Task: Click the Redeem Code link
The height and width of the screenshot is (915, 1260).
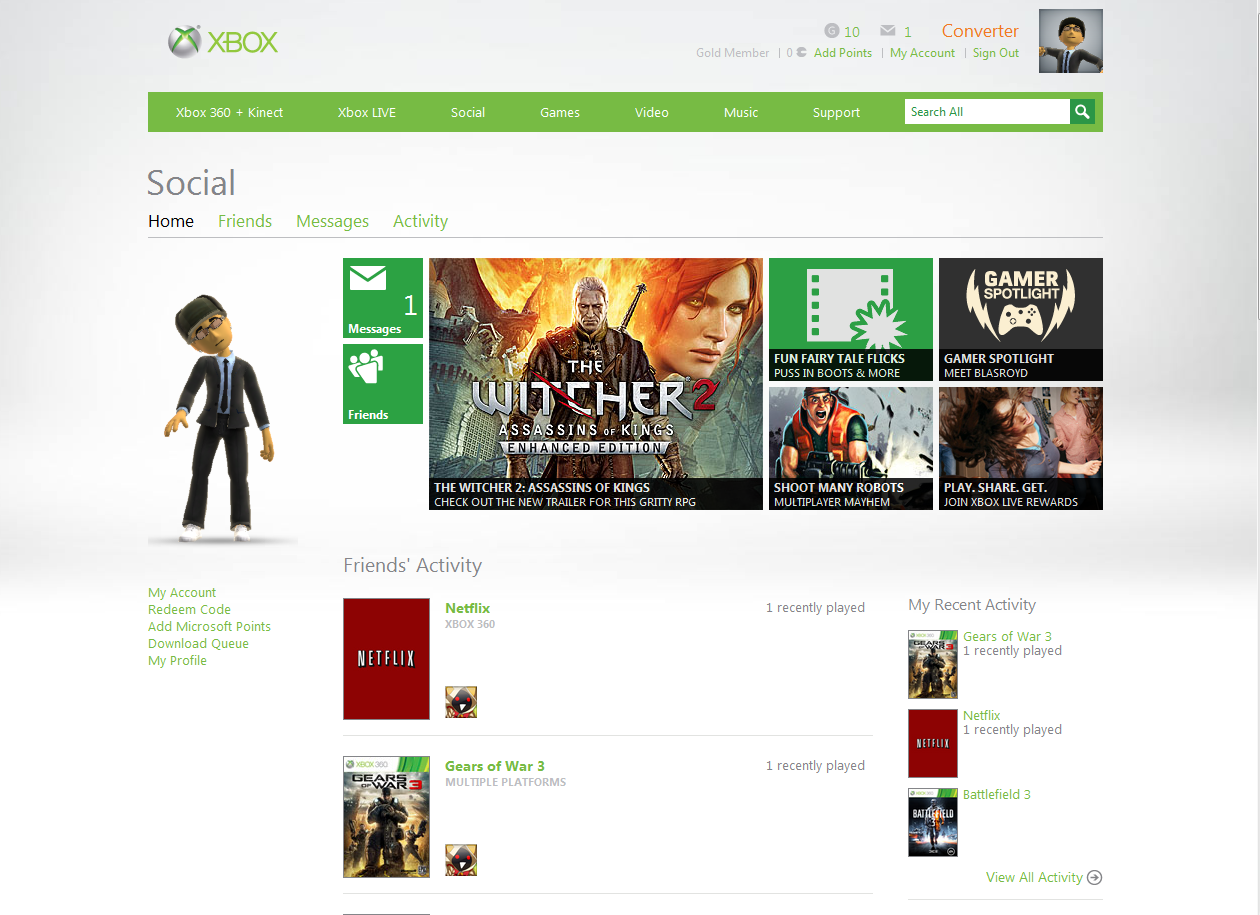Action: (x=189, y=610)
